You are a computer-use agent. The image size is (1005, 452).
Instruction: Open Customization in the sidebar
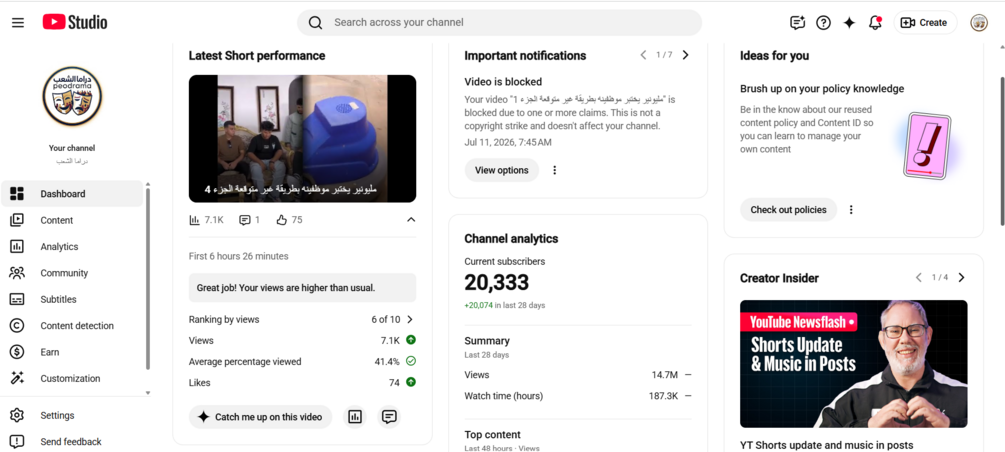pos(72,378)
